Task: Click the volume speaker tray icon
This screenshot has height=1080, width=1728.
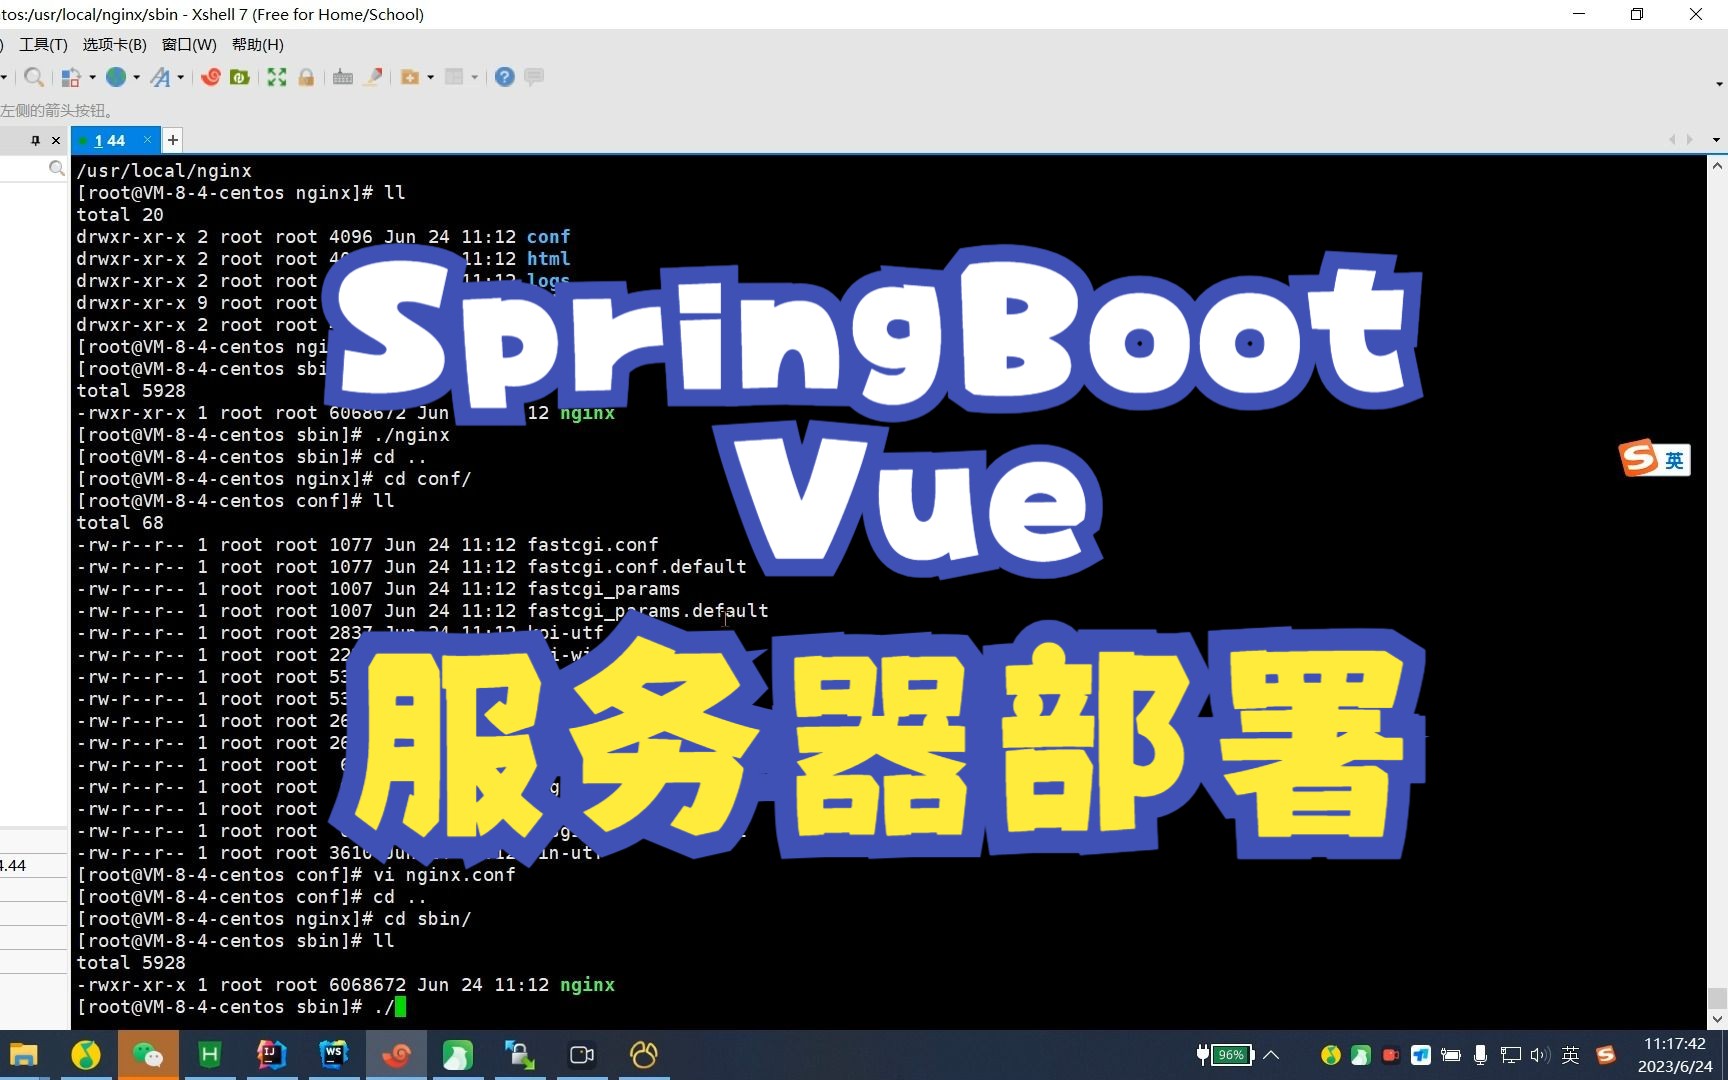Action: (x=1540, y=1055)
